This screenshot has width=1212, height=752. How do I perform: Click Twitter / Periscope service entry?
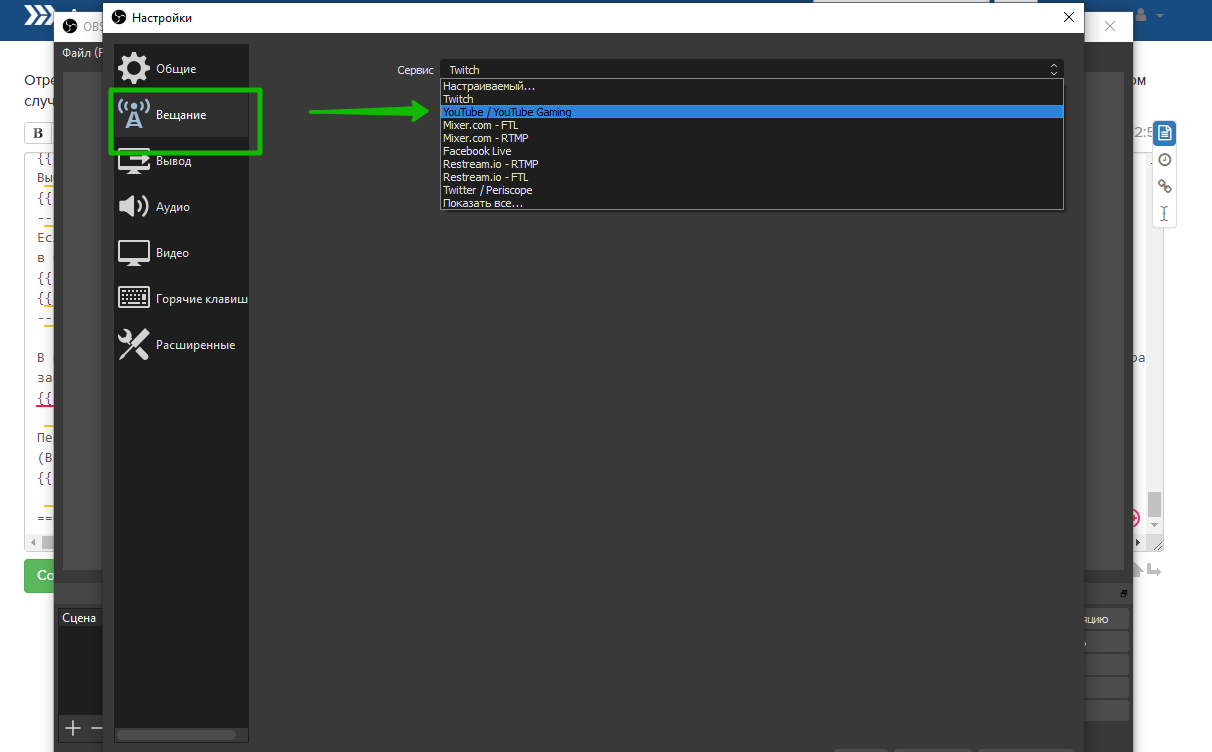pyautogui.click(x=487, y=190)
